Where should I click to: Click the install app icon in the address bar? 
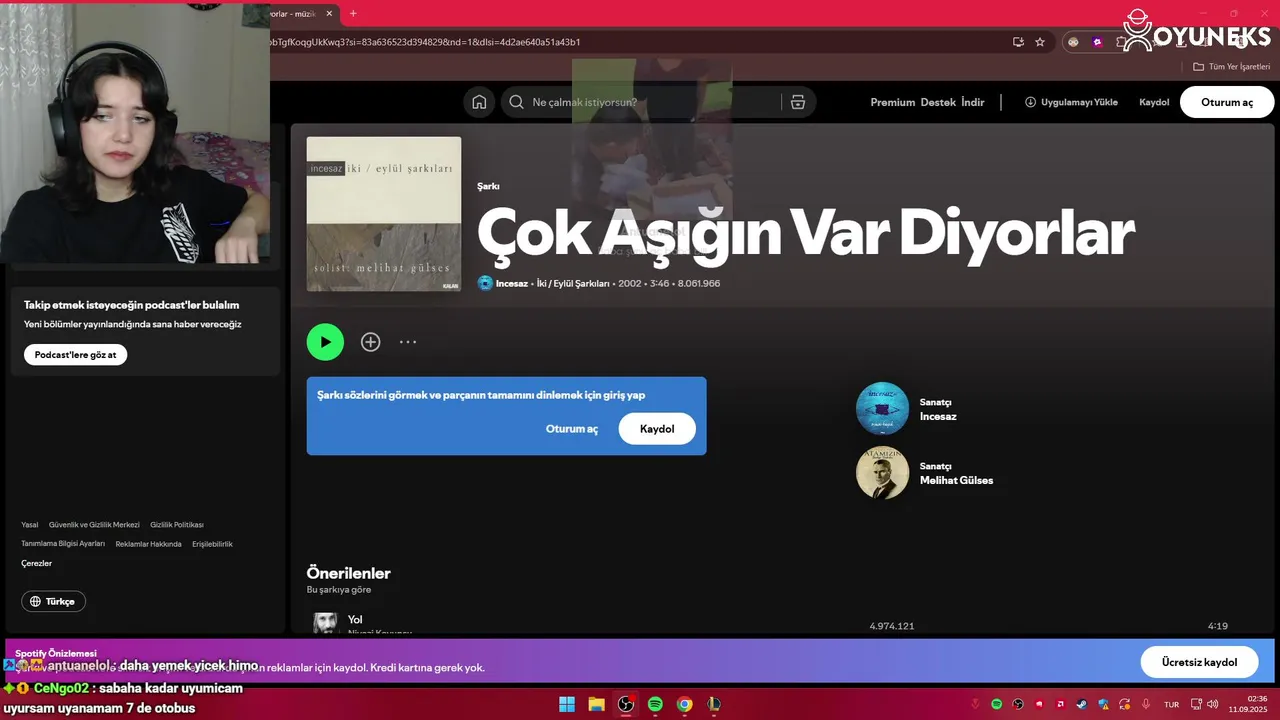[1018, 42]
